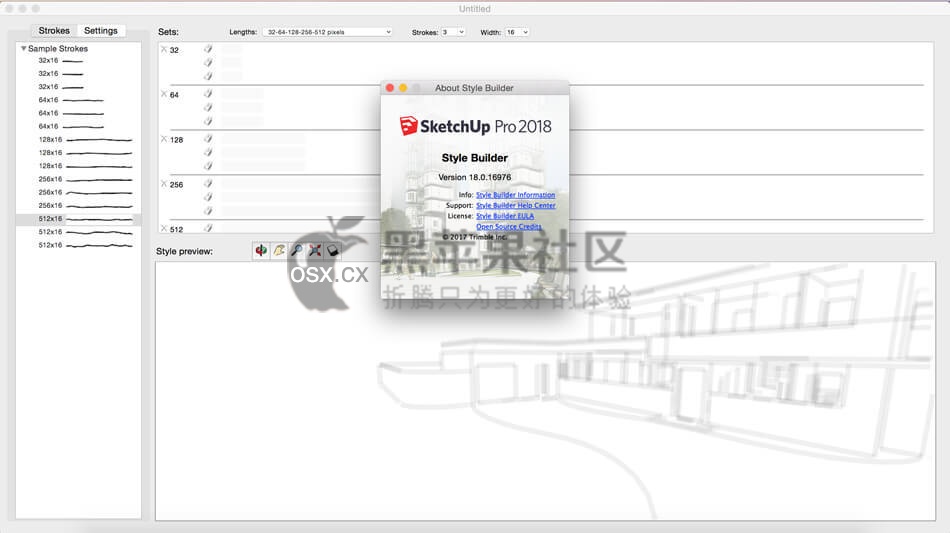Click the second stroke icon in set 256
The image size is (950, 533).
[208, 197]
